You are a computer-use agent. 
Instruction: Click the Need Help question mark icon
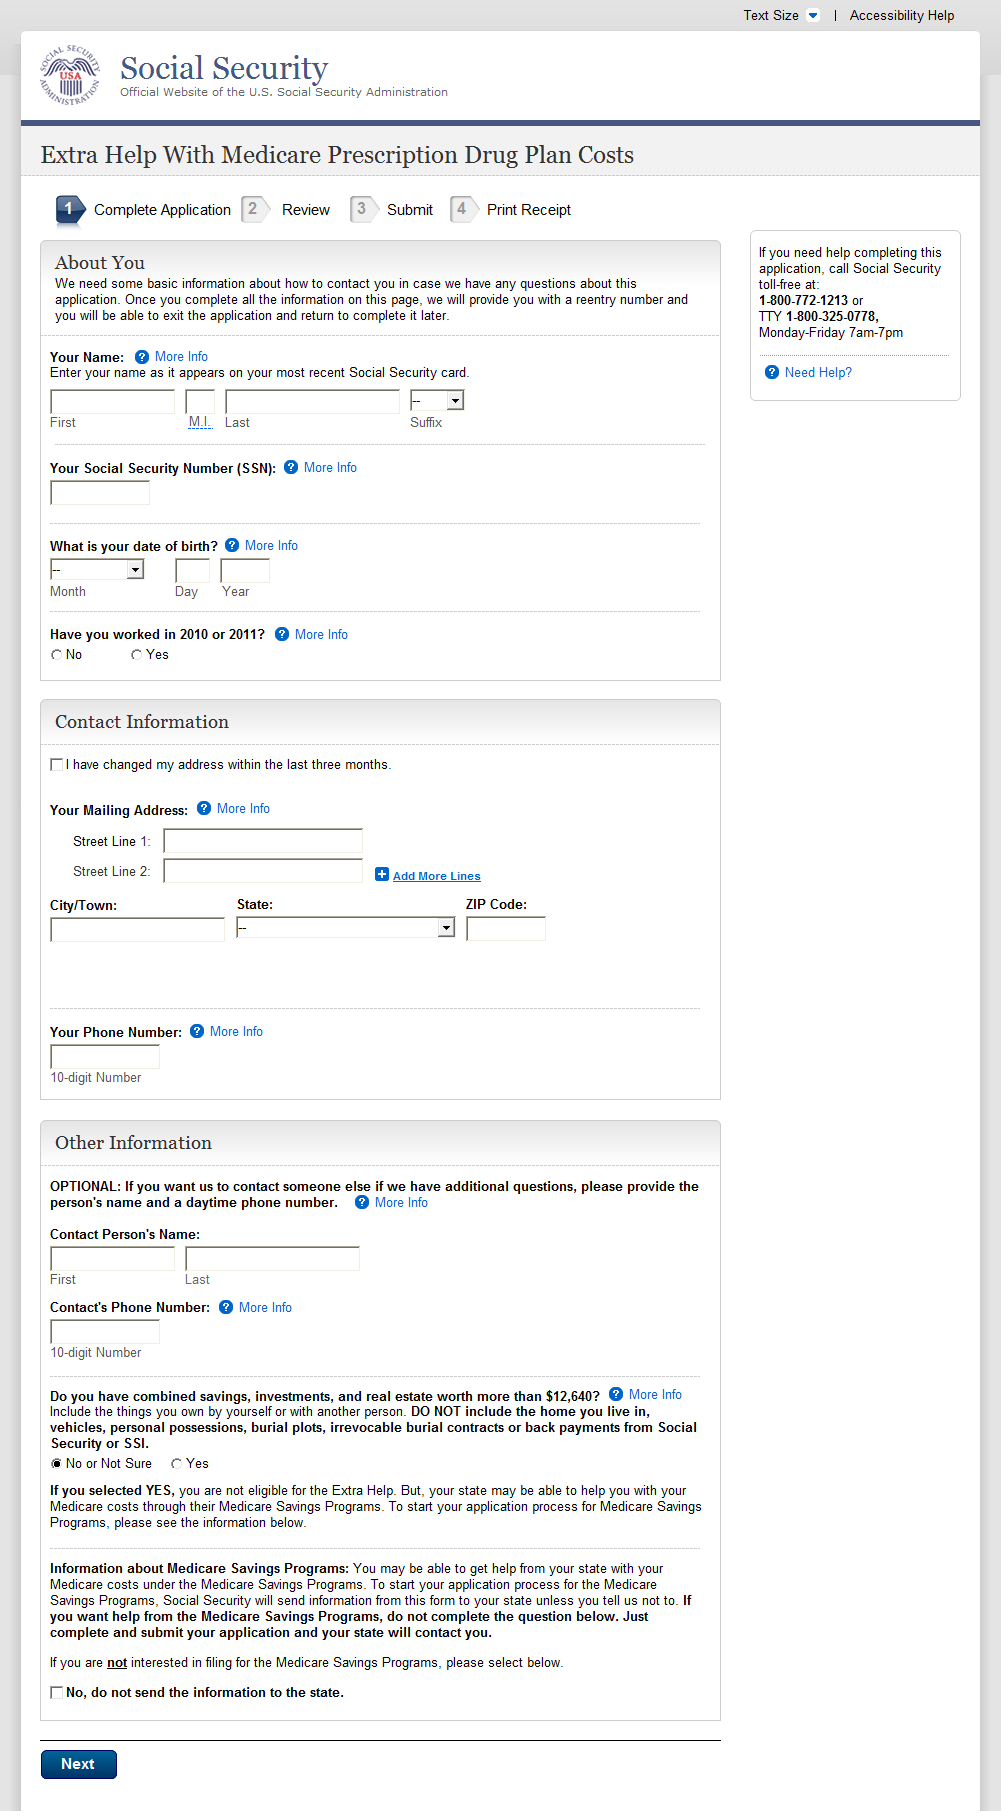click(x=772, y=373)
